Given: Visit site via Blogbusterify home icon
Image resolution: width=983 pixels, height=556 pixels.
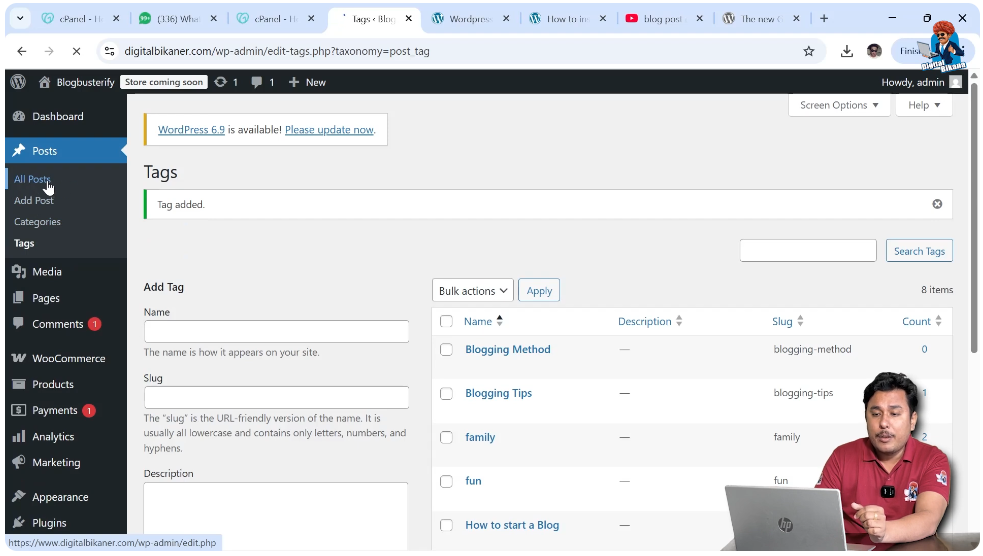Looking at the screenshot, I should (x=44, y=82).
